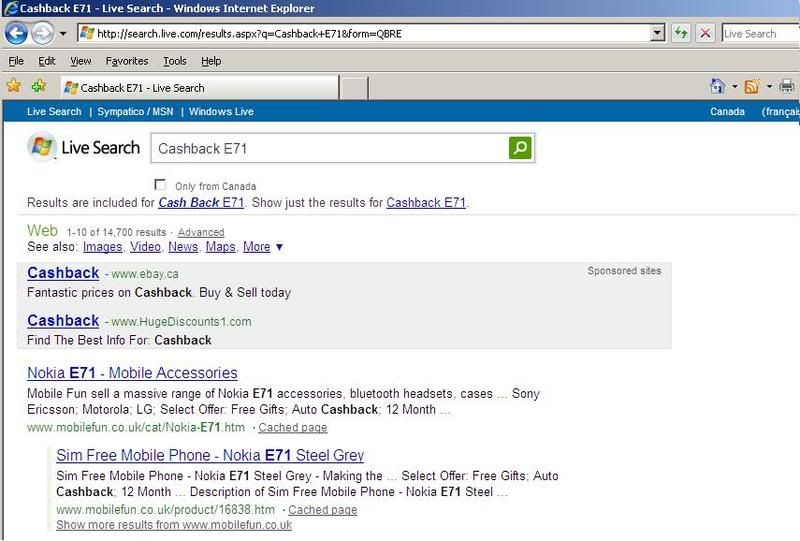800x541 pixels.
Task: Click the Canada region link
Action: tap(727, 112)
